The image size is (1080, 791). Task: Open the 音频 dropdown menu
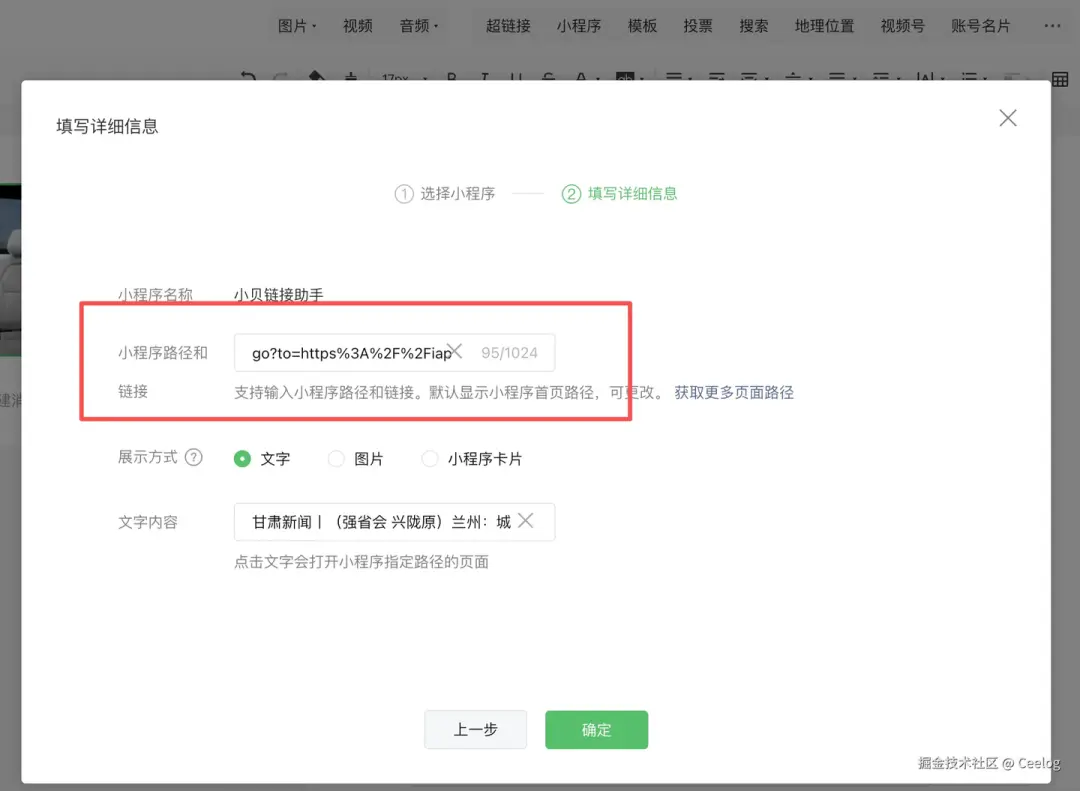(x=419, y=26)
